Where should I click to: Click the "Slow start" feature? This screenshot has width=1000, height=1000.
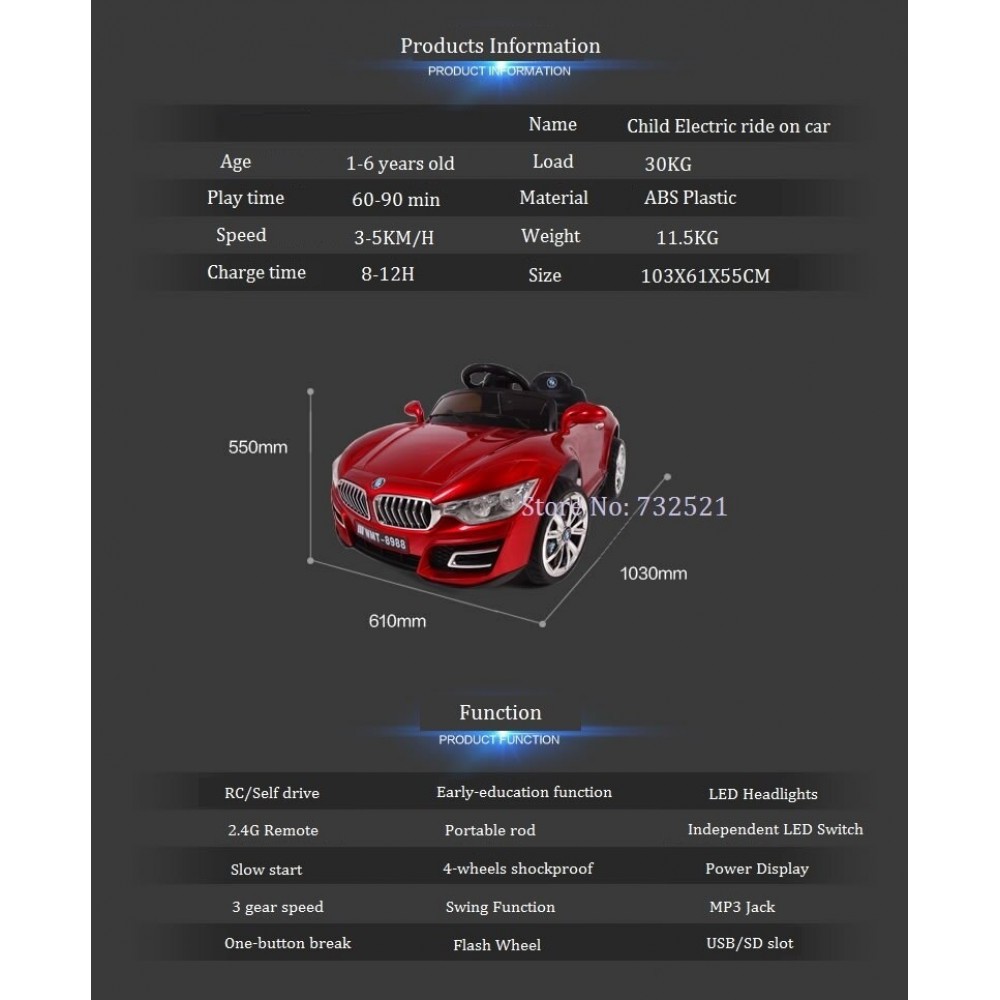(266, 869)
